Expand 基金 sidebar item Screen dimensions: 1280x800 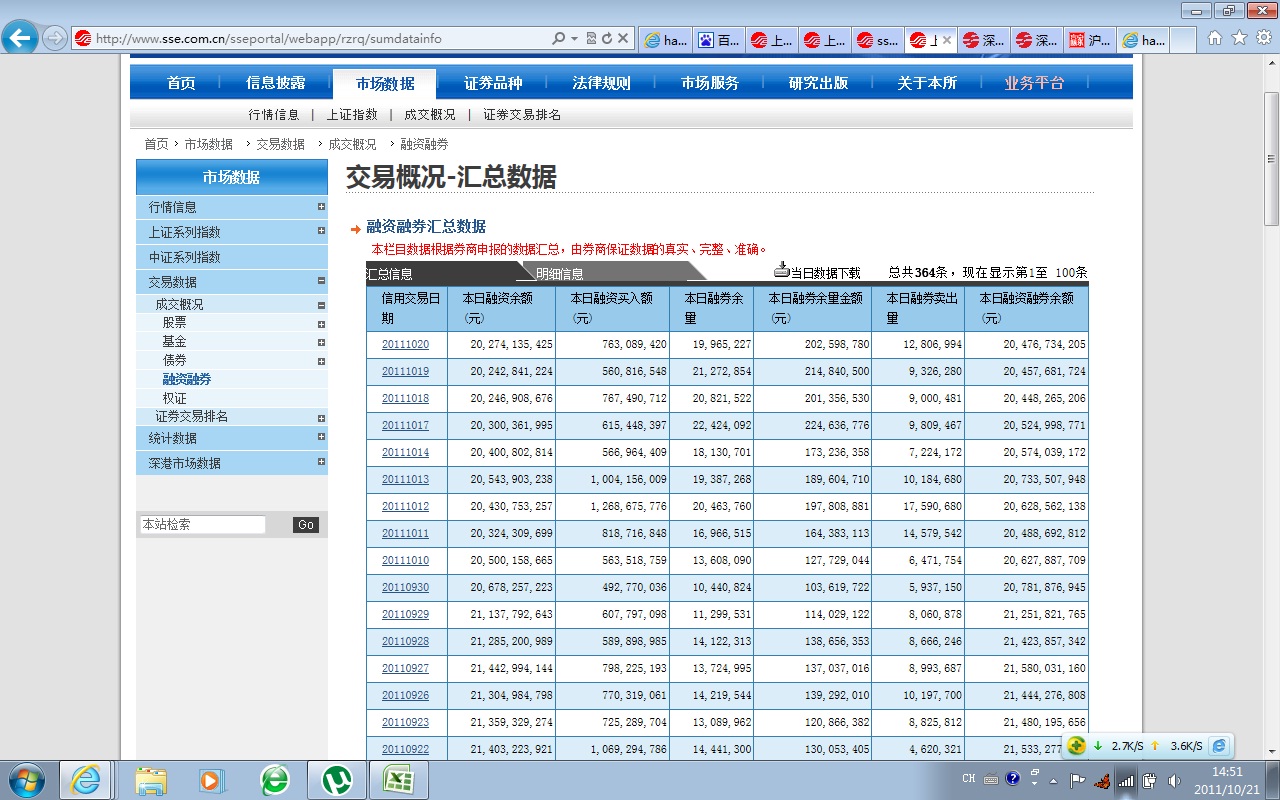pyautogui.click(x=321, y=342)
